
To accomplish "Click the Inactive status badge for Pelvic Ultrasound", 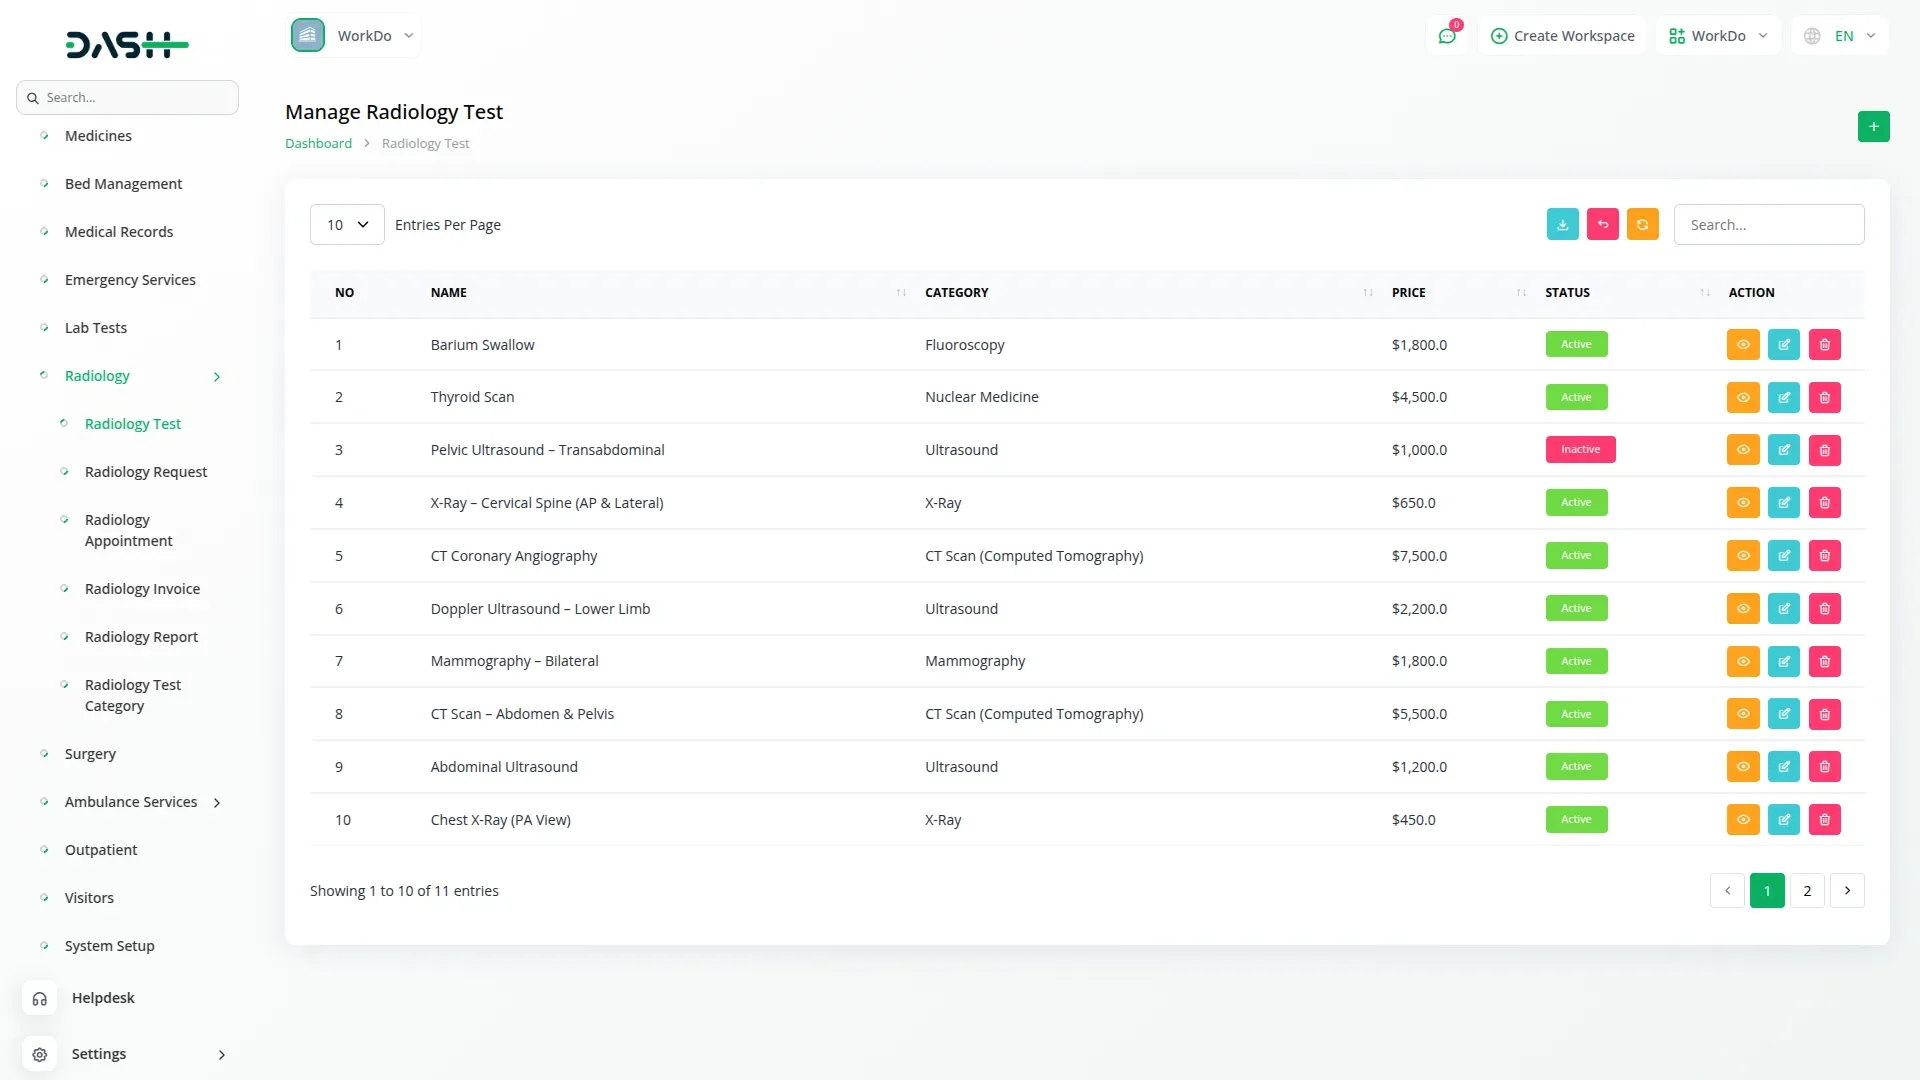I will tap(1580, 450).
